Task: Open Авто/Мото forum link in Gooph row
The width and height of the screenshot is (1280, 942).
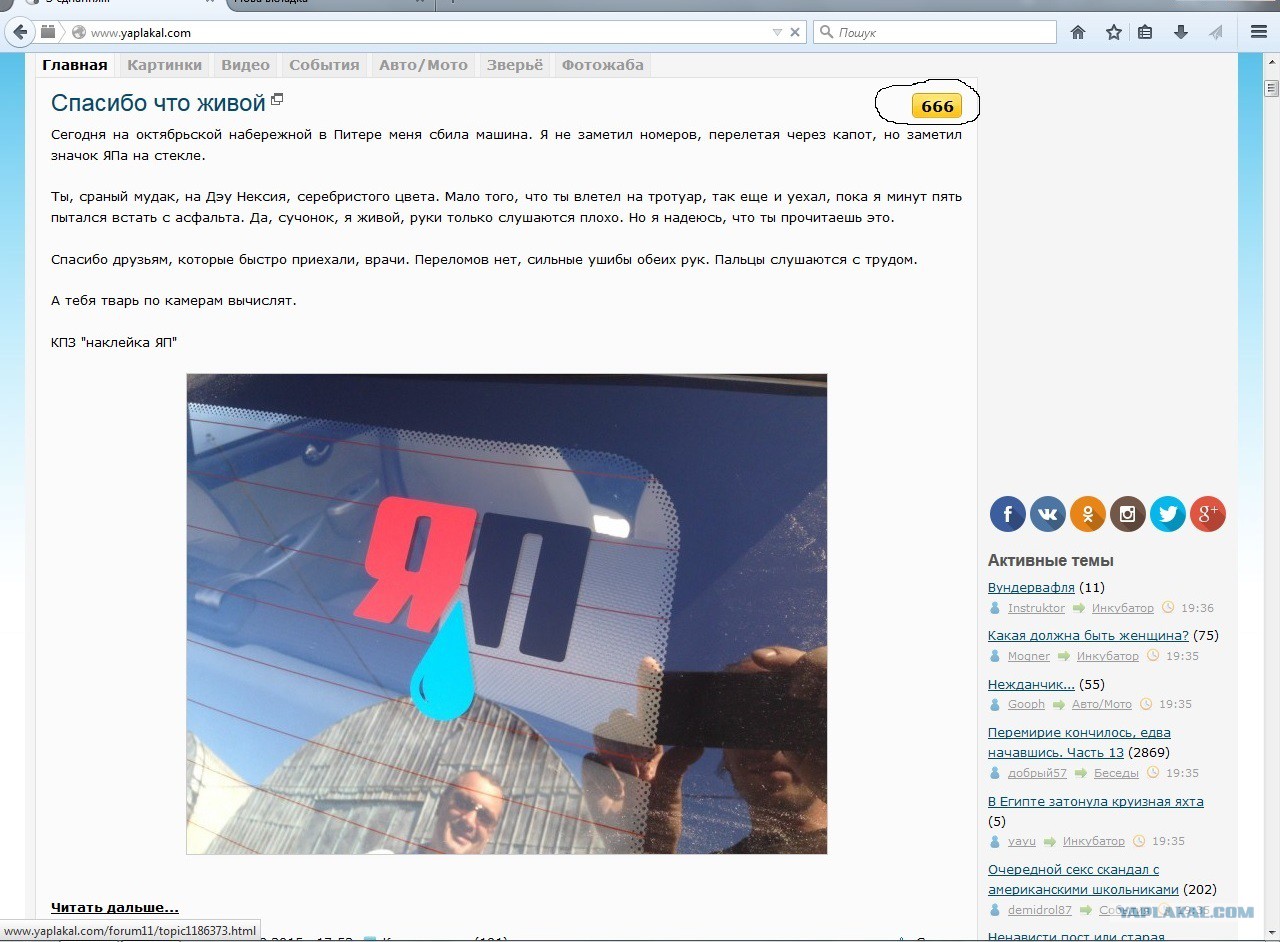Action: pyautogui.click(x=1102, y=704)
